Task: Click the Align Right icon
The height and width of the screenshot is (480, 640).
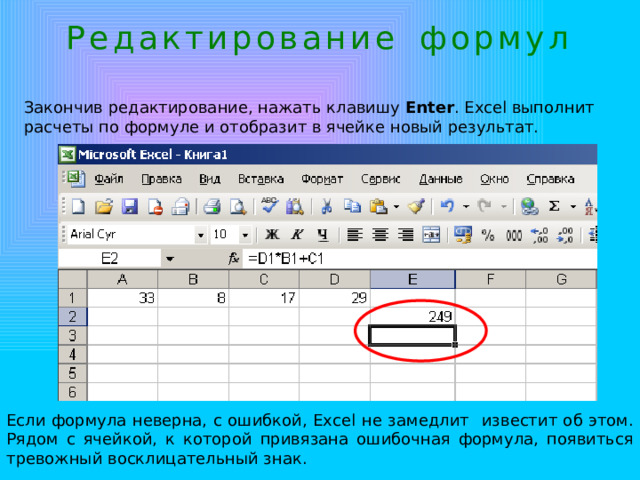Action: (x=405, y=235)
